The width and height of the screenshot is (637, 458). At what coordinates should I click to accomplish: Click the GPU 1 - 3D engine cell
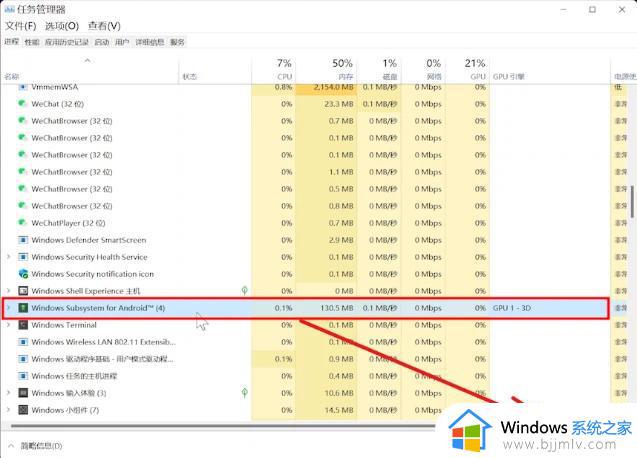click(550, 308)
